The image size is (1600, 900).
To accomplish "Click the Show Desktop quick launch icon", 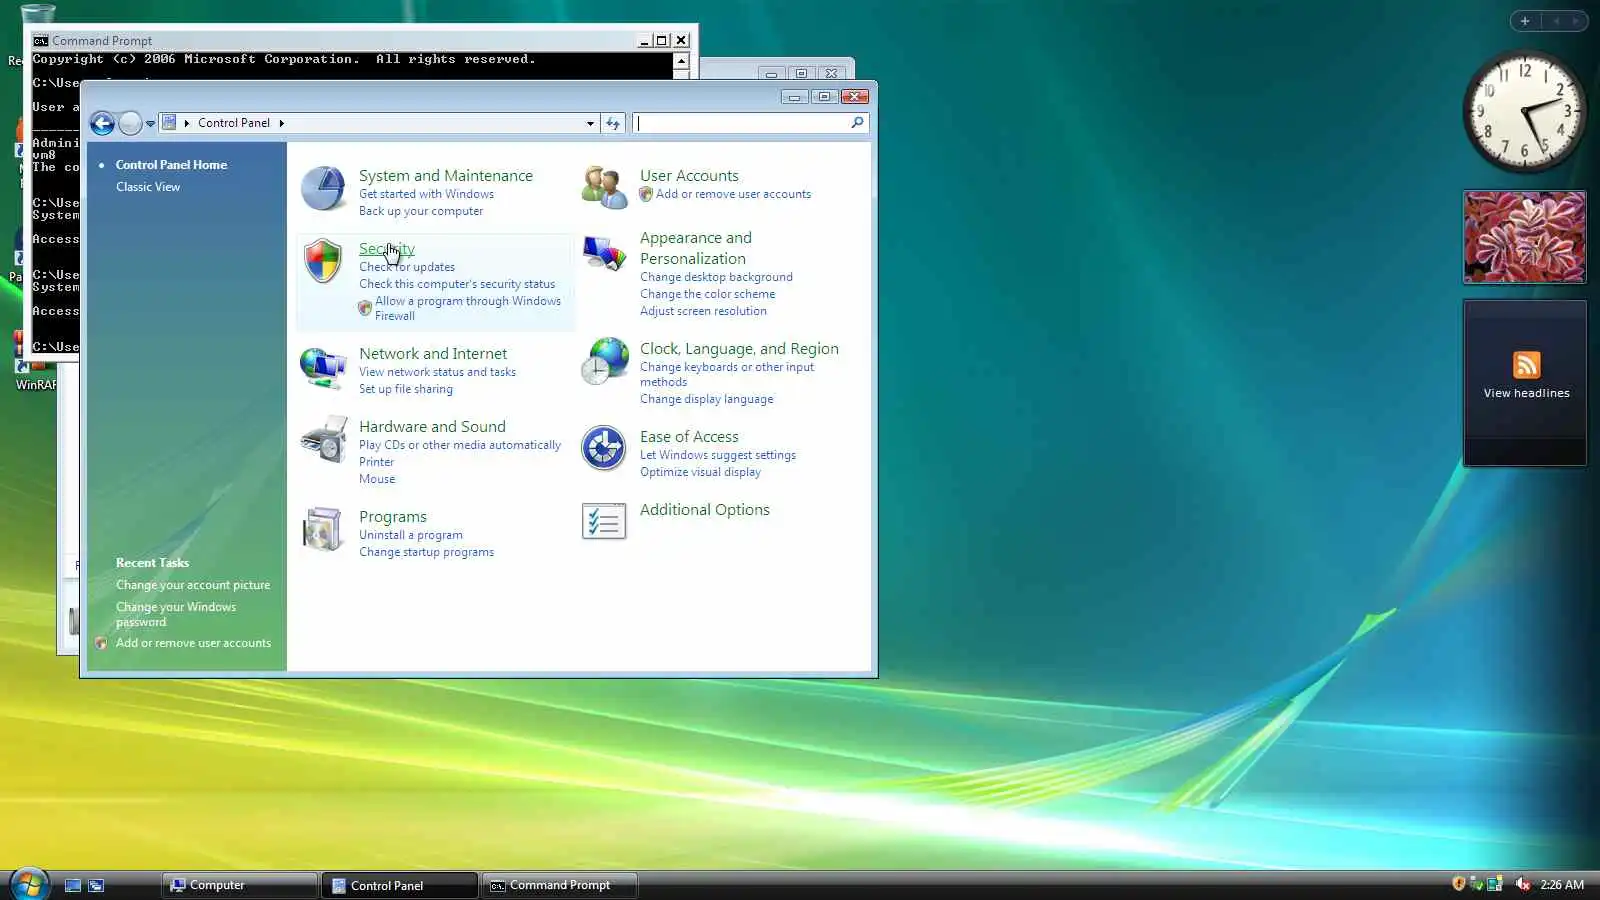I will pyautogui.click(x=73, y=885).
